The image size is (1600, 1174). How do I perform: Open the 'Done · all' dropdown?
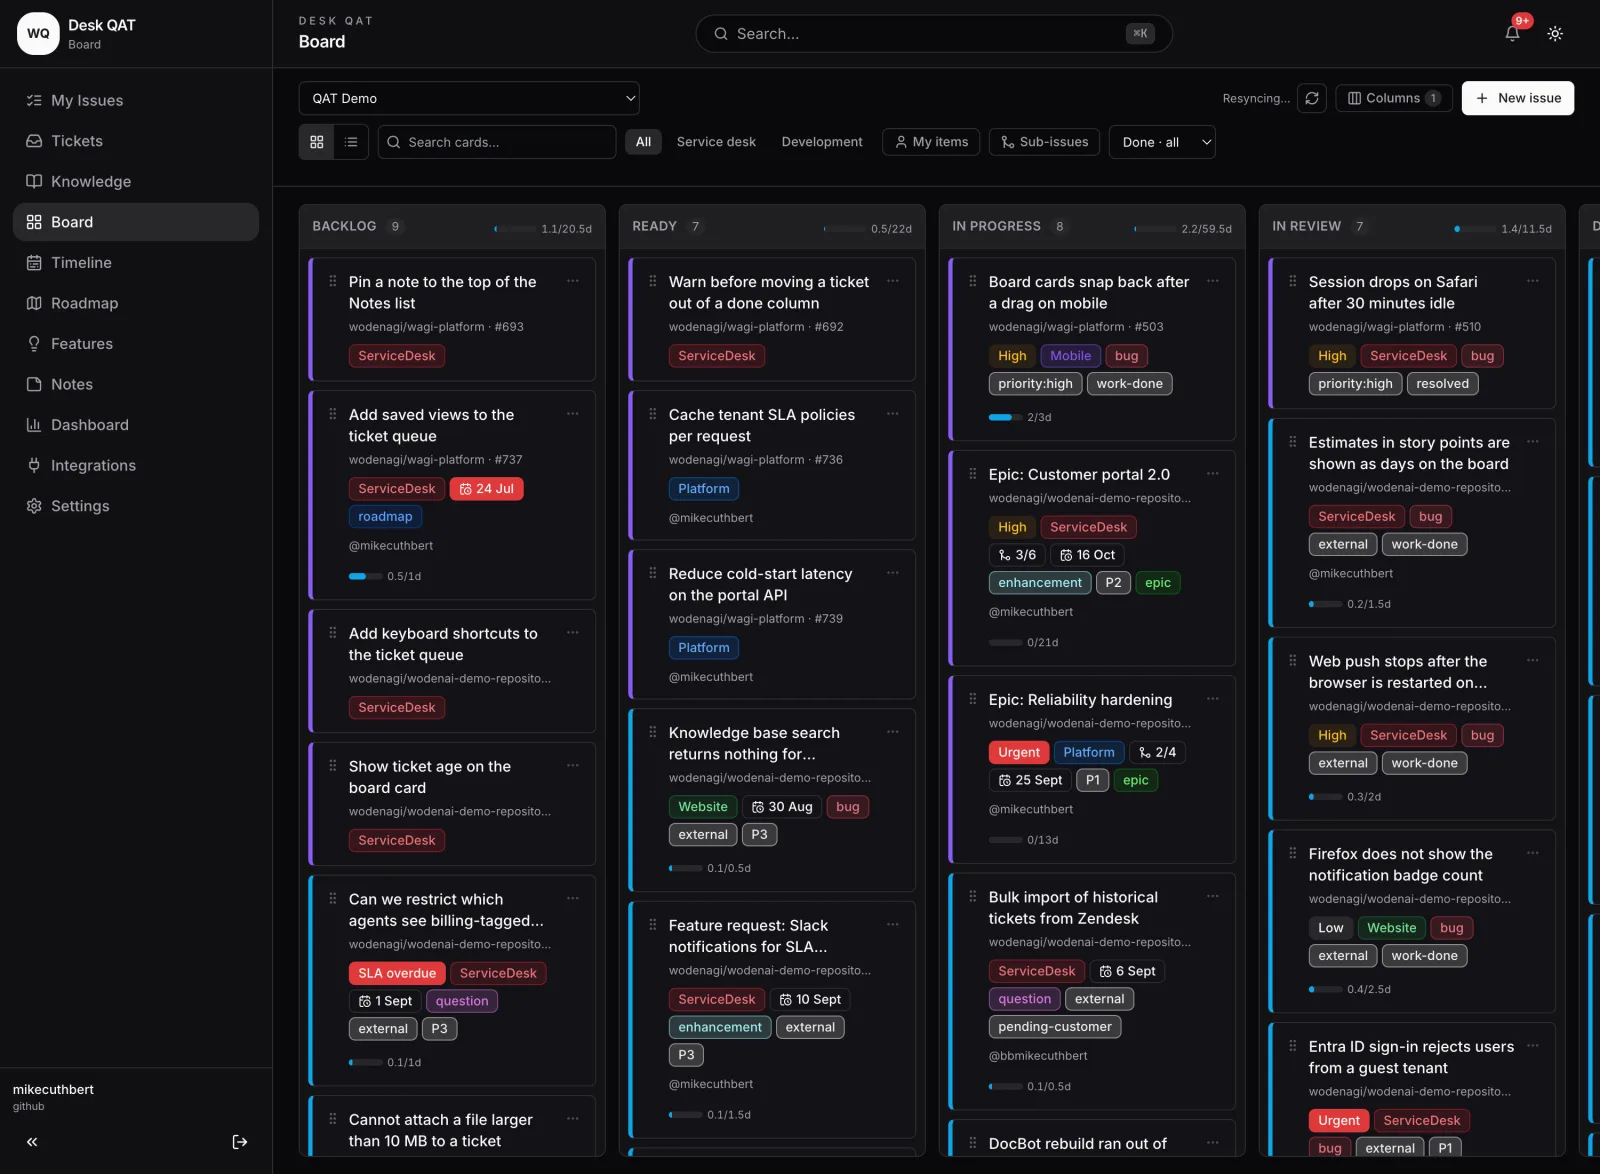click(1162, 142)
